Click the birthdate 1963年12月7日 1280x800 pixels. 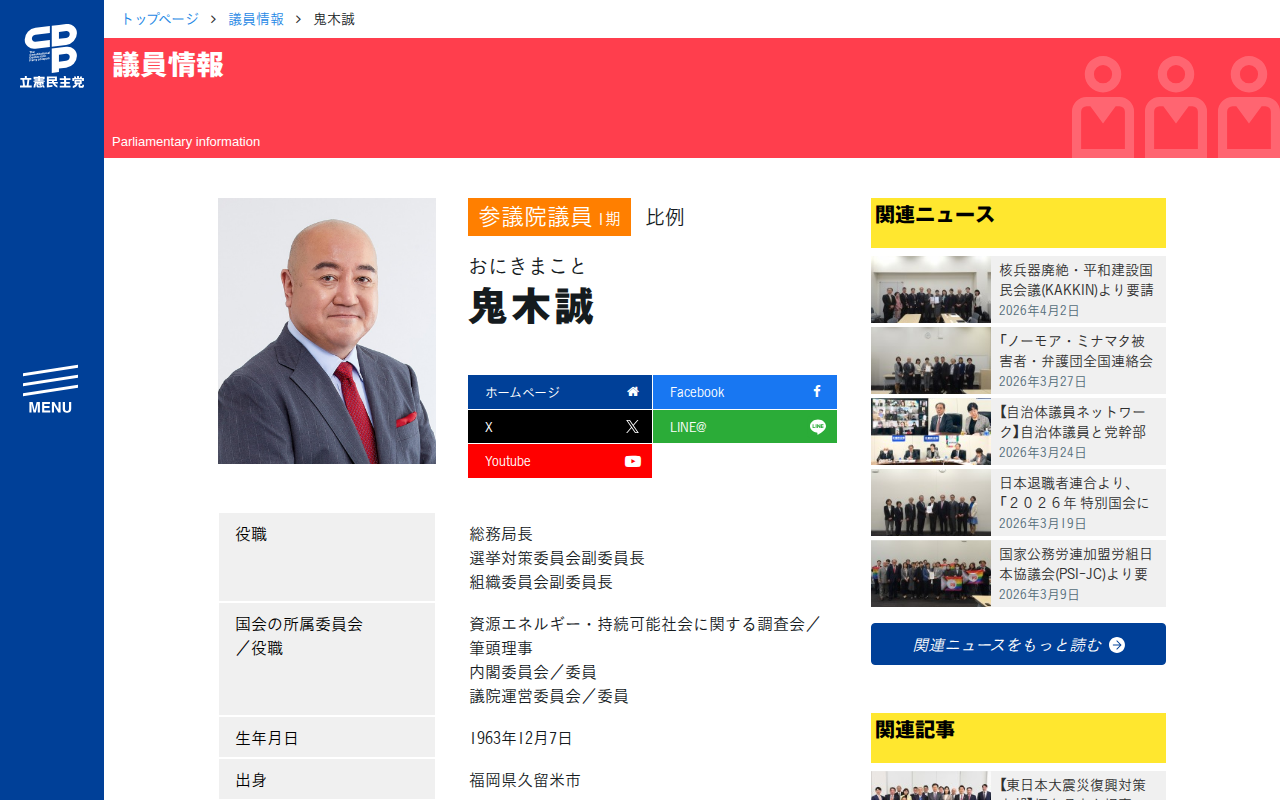tap(521, 738)
